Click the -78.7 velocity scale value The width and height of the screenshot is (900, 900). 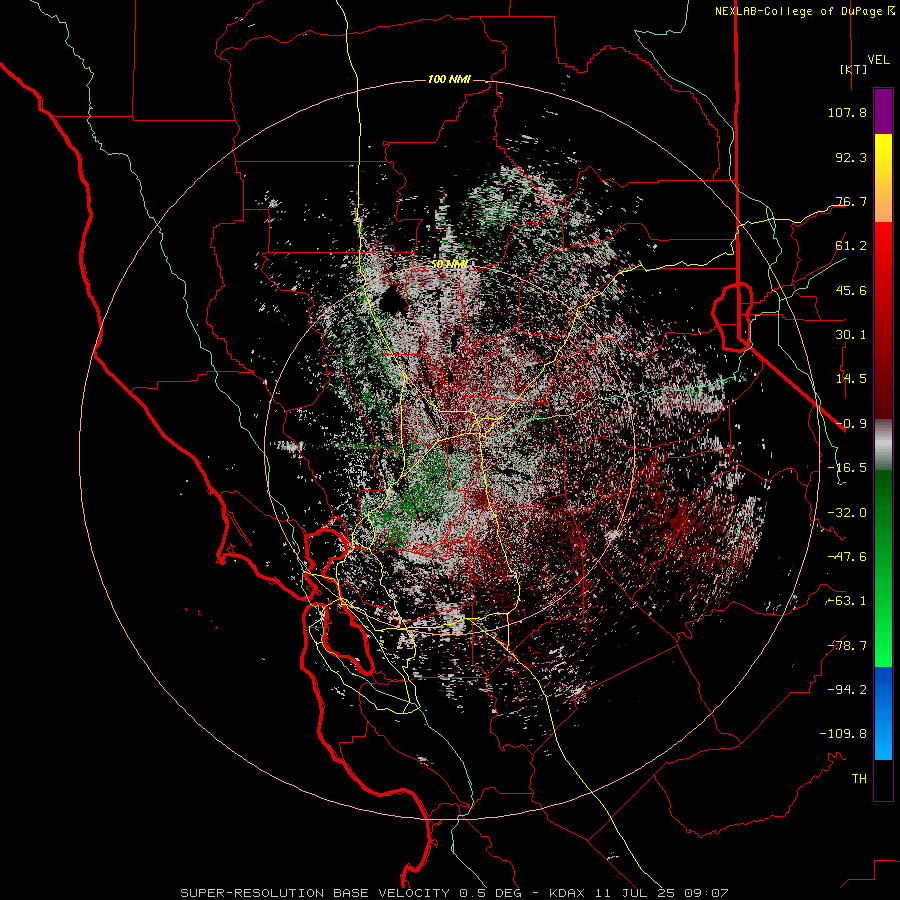[847, 646]
